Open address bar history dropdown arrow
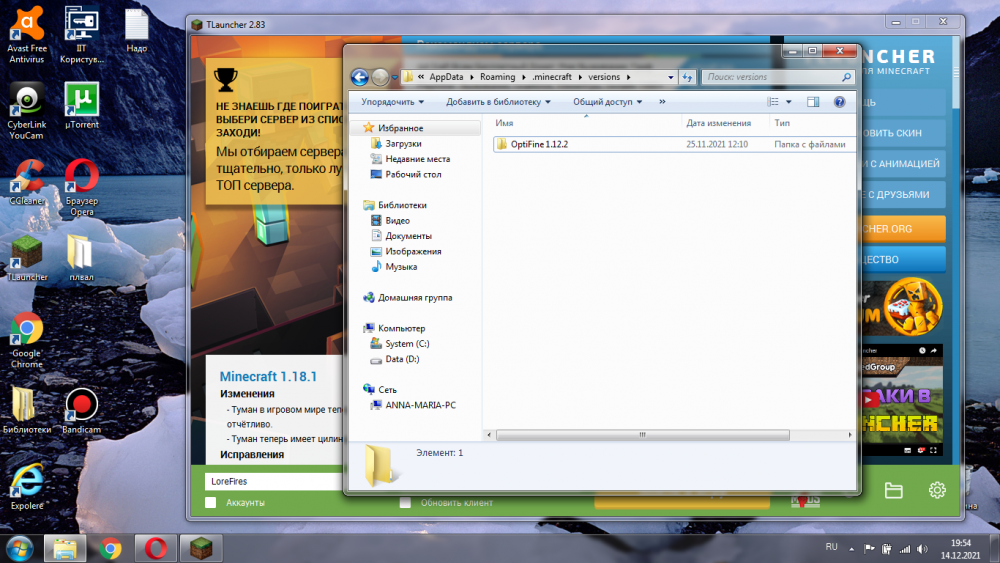 point(670,77)
